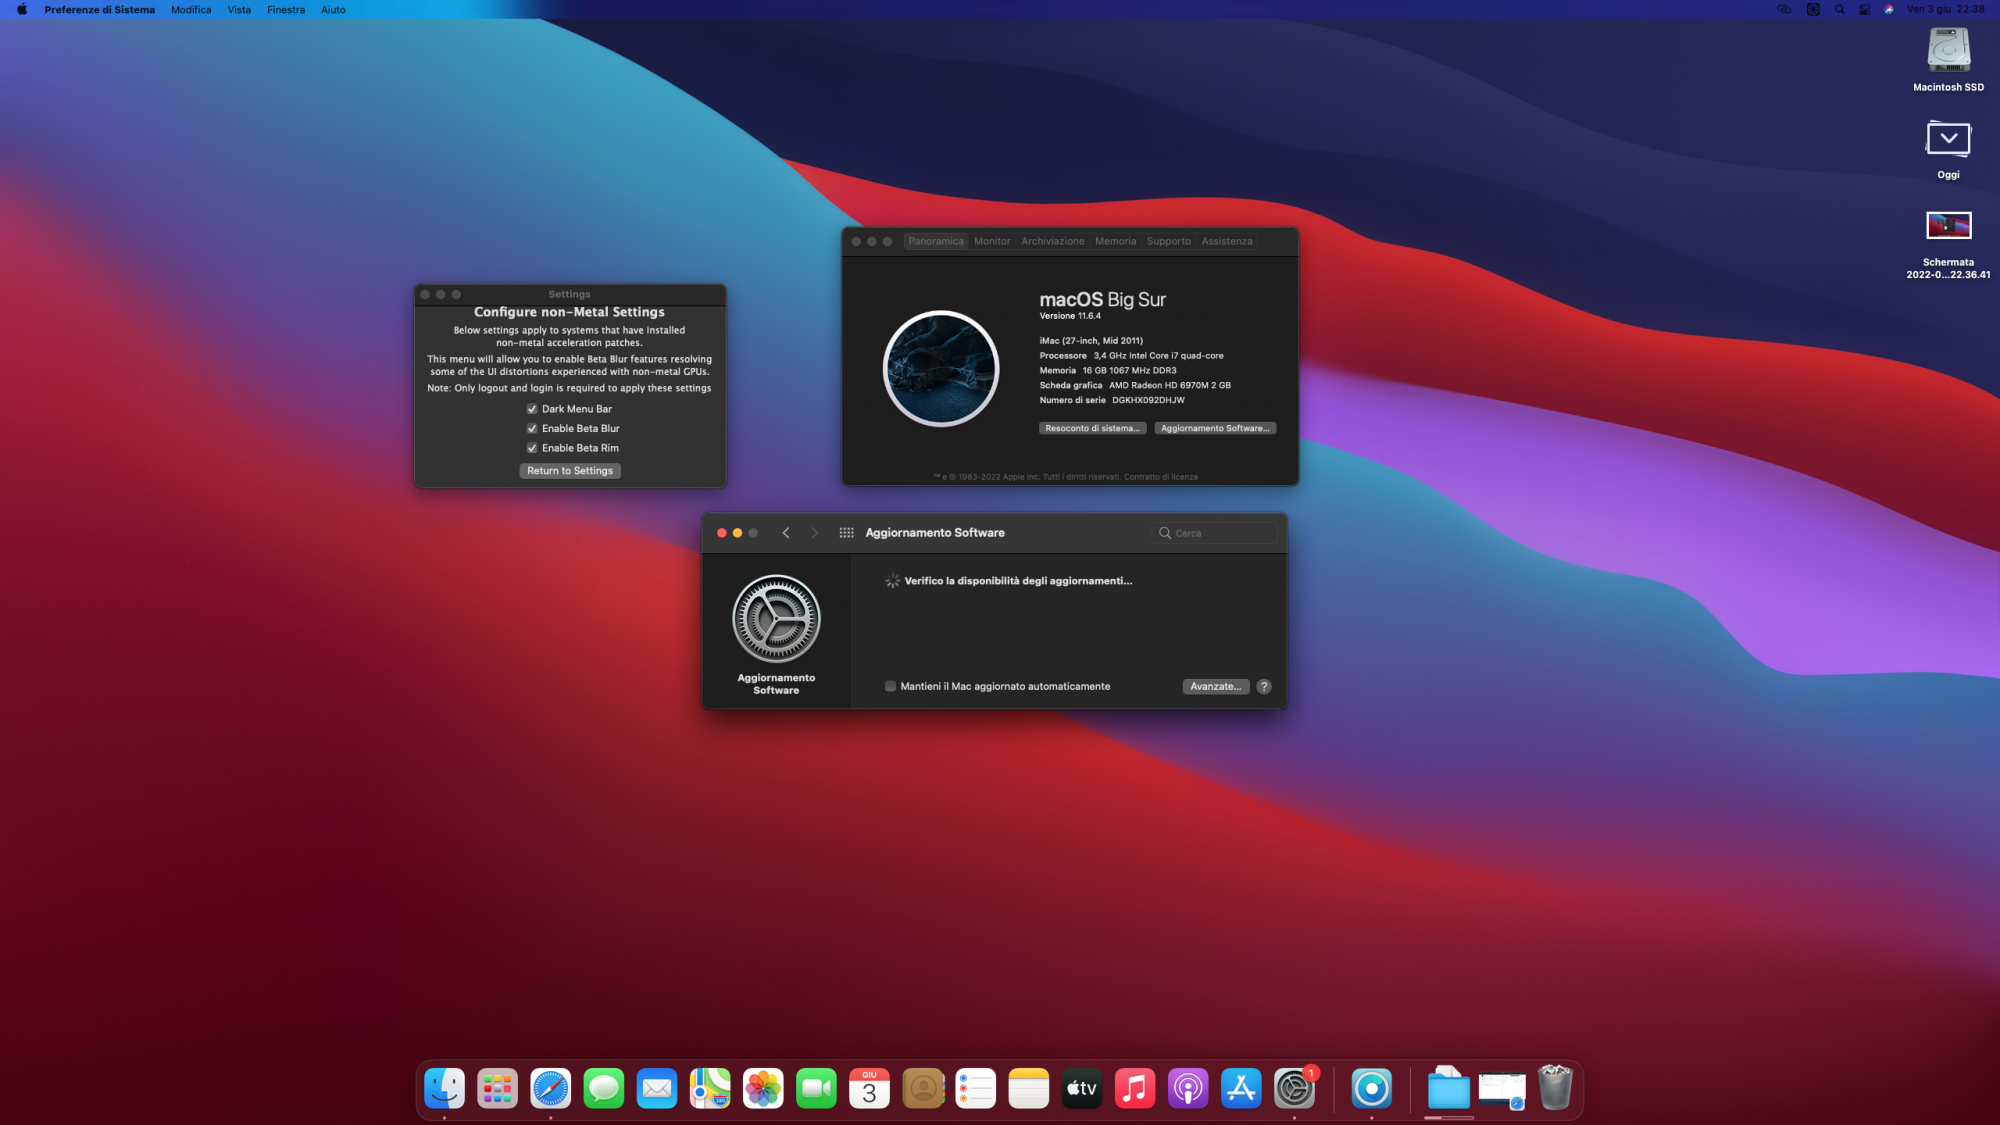
Task: Launch Launchpad from the Dock
Action: [x=497, y=1088]
